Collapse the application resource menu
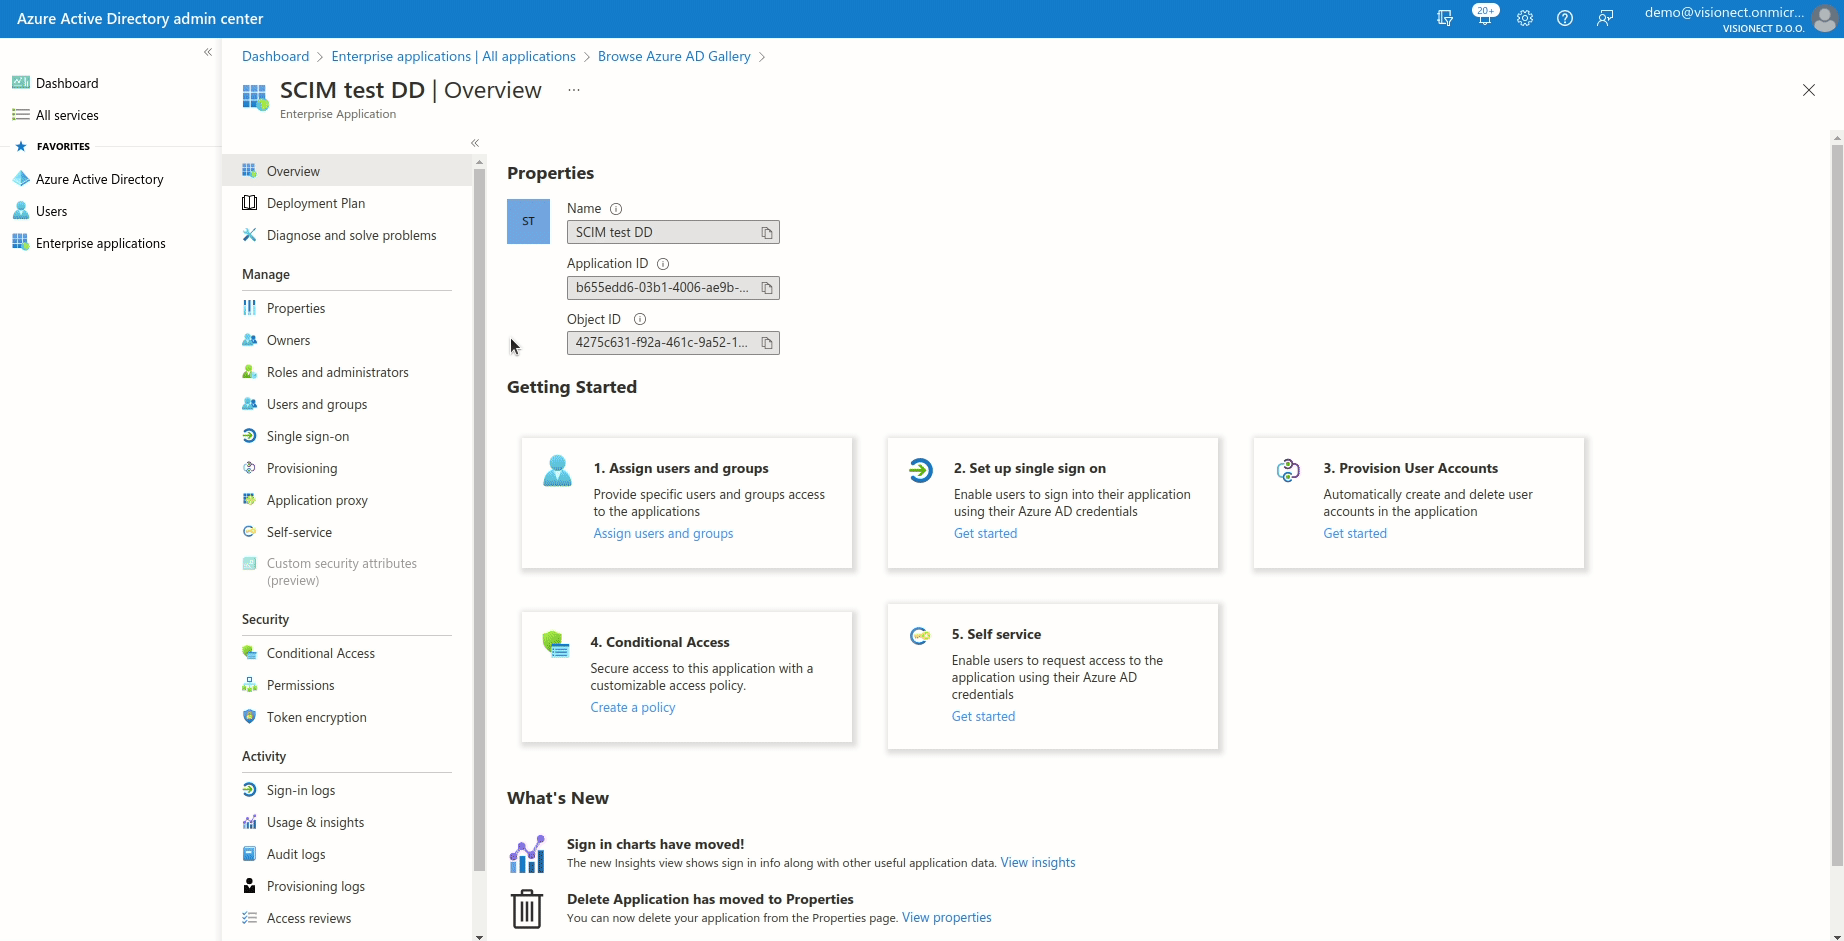This screenshot has width=1844, height=941. (x=475, y=143)
